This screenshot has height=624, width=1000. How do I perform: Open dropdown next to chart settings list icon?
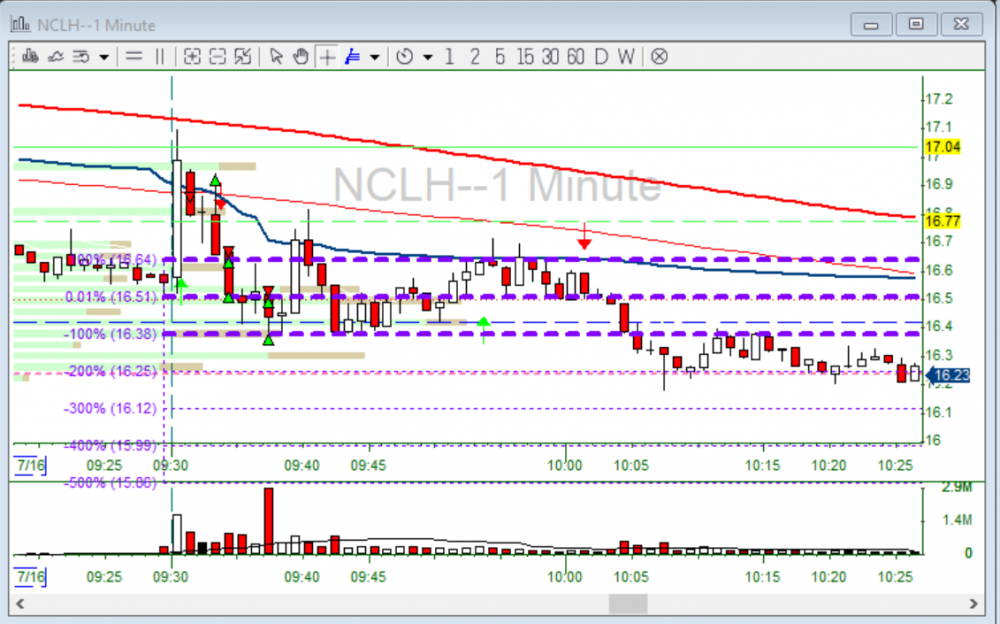click(x=104, y=57)
